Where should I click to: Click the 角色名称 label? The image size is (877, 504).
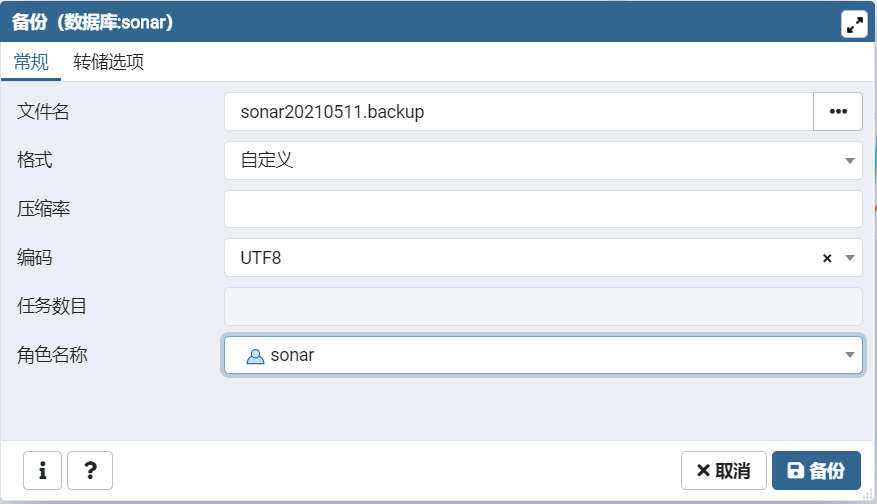52,355
